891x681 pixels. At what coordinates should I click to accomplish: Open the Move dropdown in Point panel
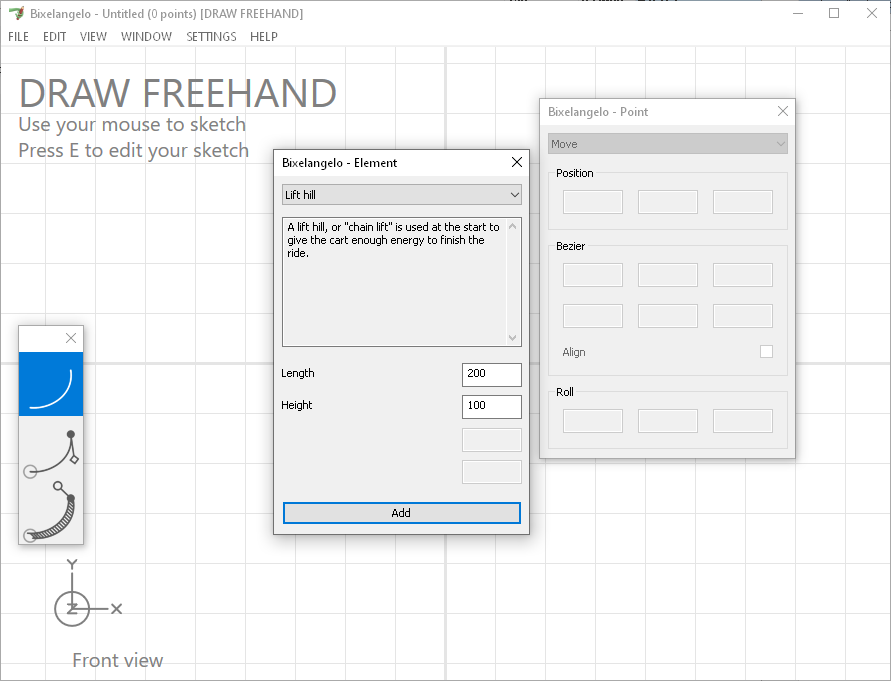(x=668, y=144)
